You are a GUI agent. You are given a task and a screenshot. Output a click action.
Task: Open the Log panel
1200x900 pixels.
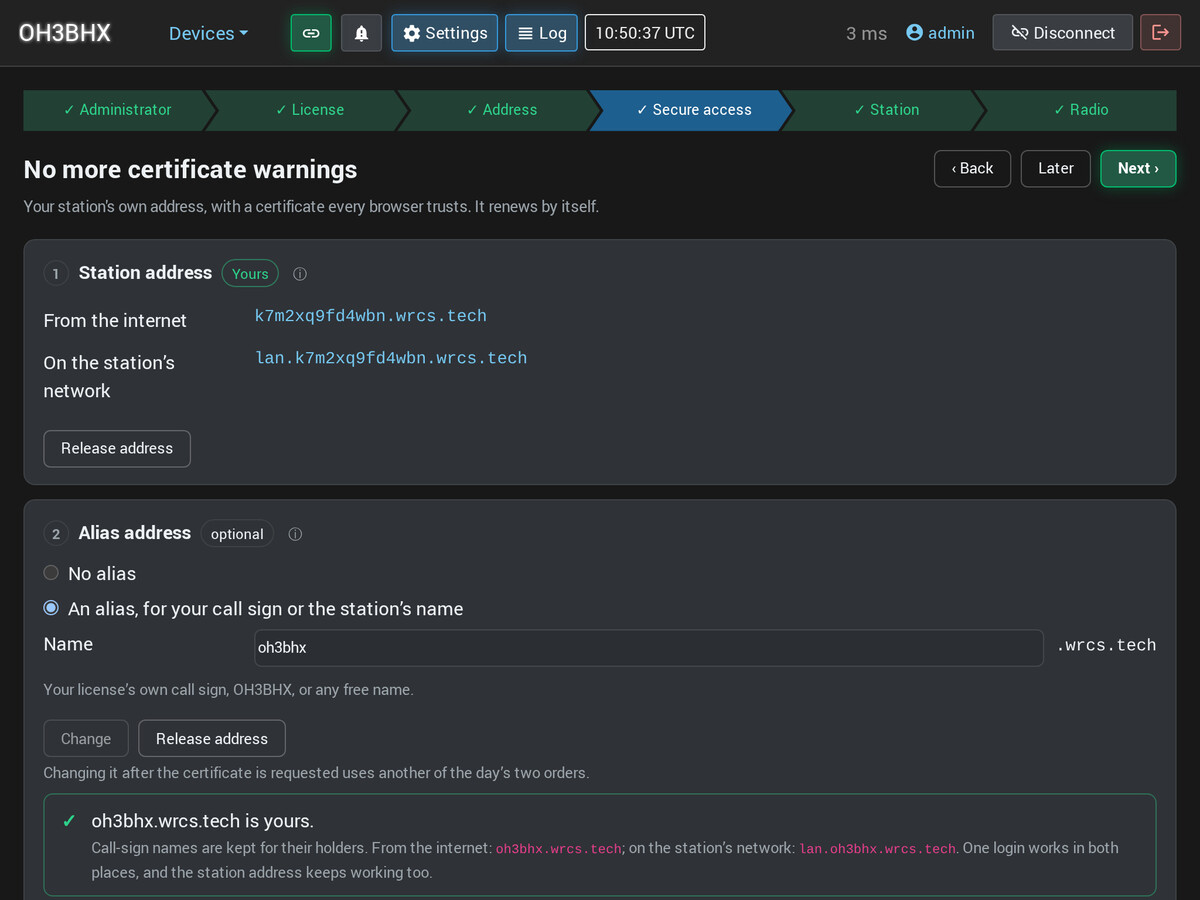coord(541,33)
